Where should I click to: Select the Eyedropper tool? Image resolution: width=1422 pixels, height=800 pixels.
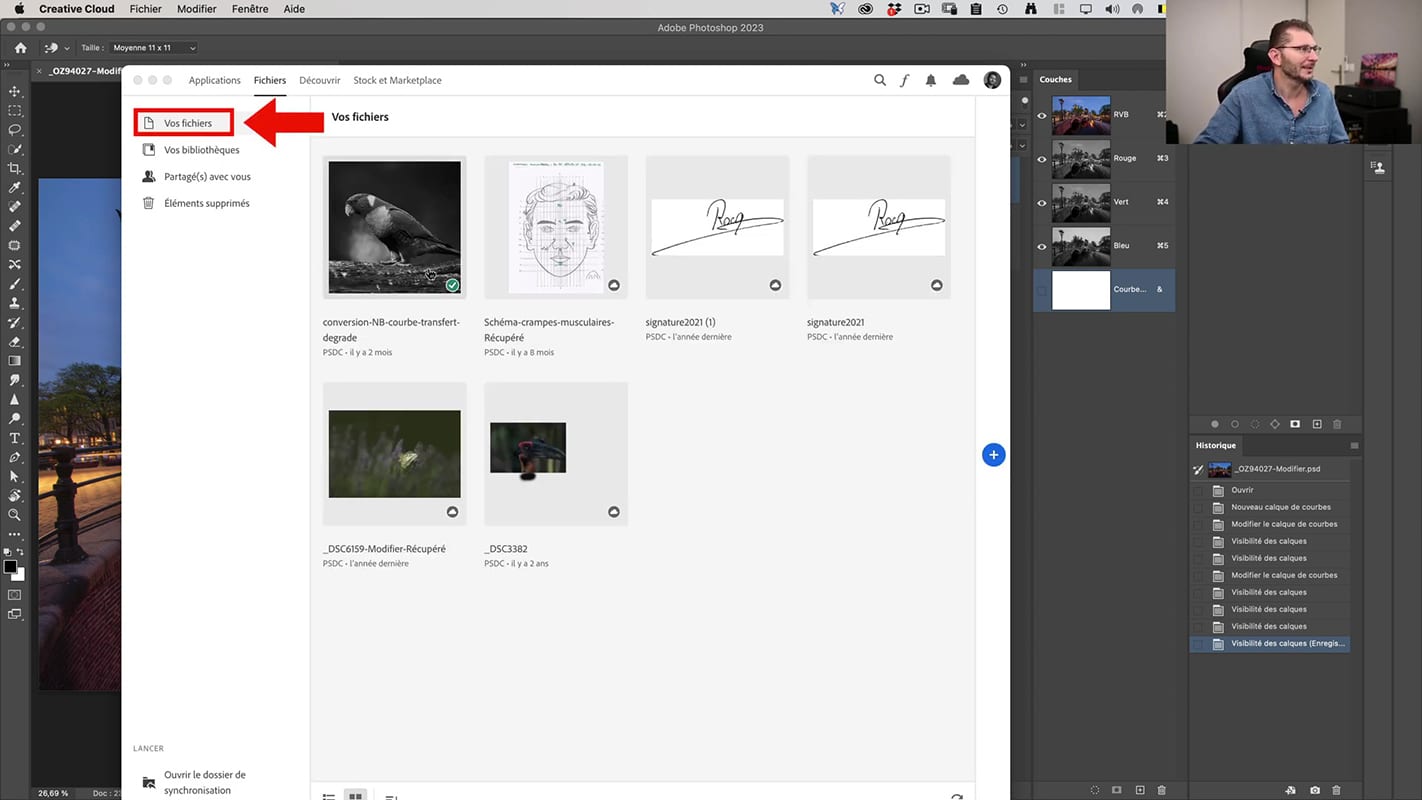tap(14, 188)
